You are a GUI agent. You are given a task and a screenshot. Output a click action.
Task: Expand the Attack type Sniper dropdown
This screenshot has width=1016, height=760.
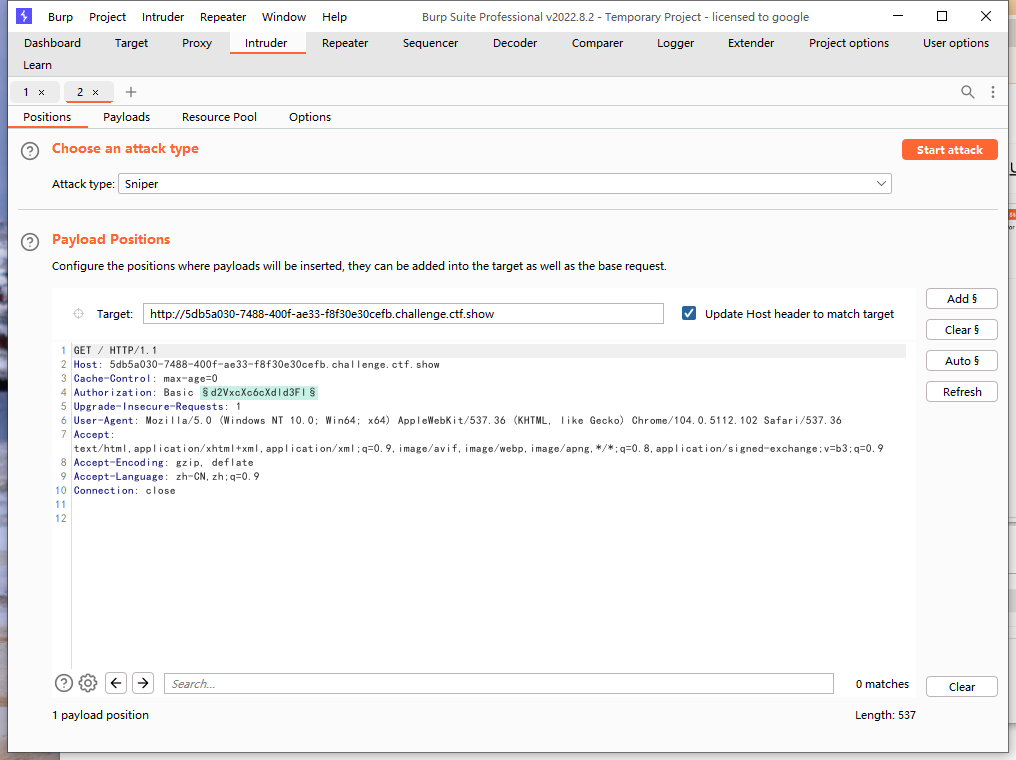point(505,183)
